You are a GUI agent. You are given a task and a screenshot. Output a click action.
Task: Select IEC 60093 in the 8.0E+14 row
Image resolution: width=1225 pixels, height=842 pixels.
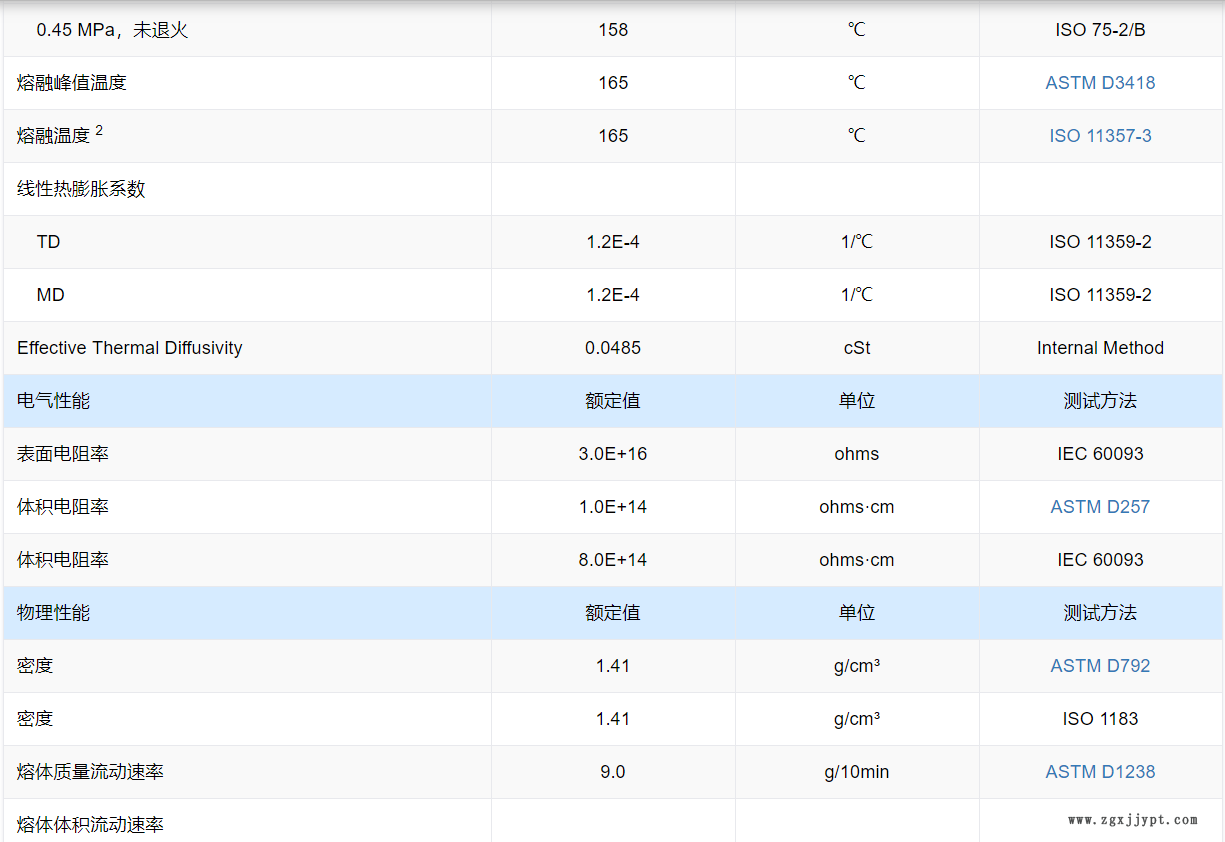1100,560
